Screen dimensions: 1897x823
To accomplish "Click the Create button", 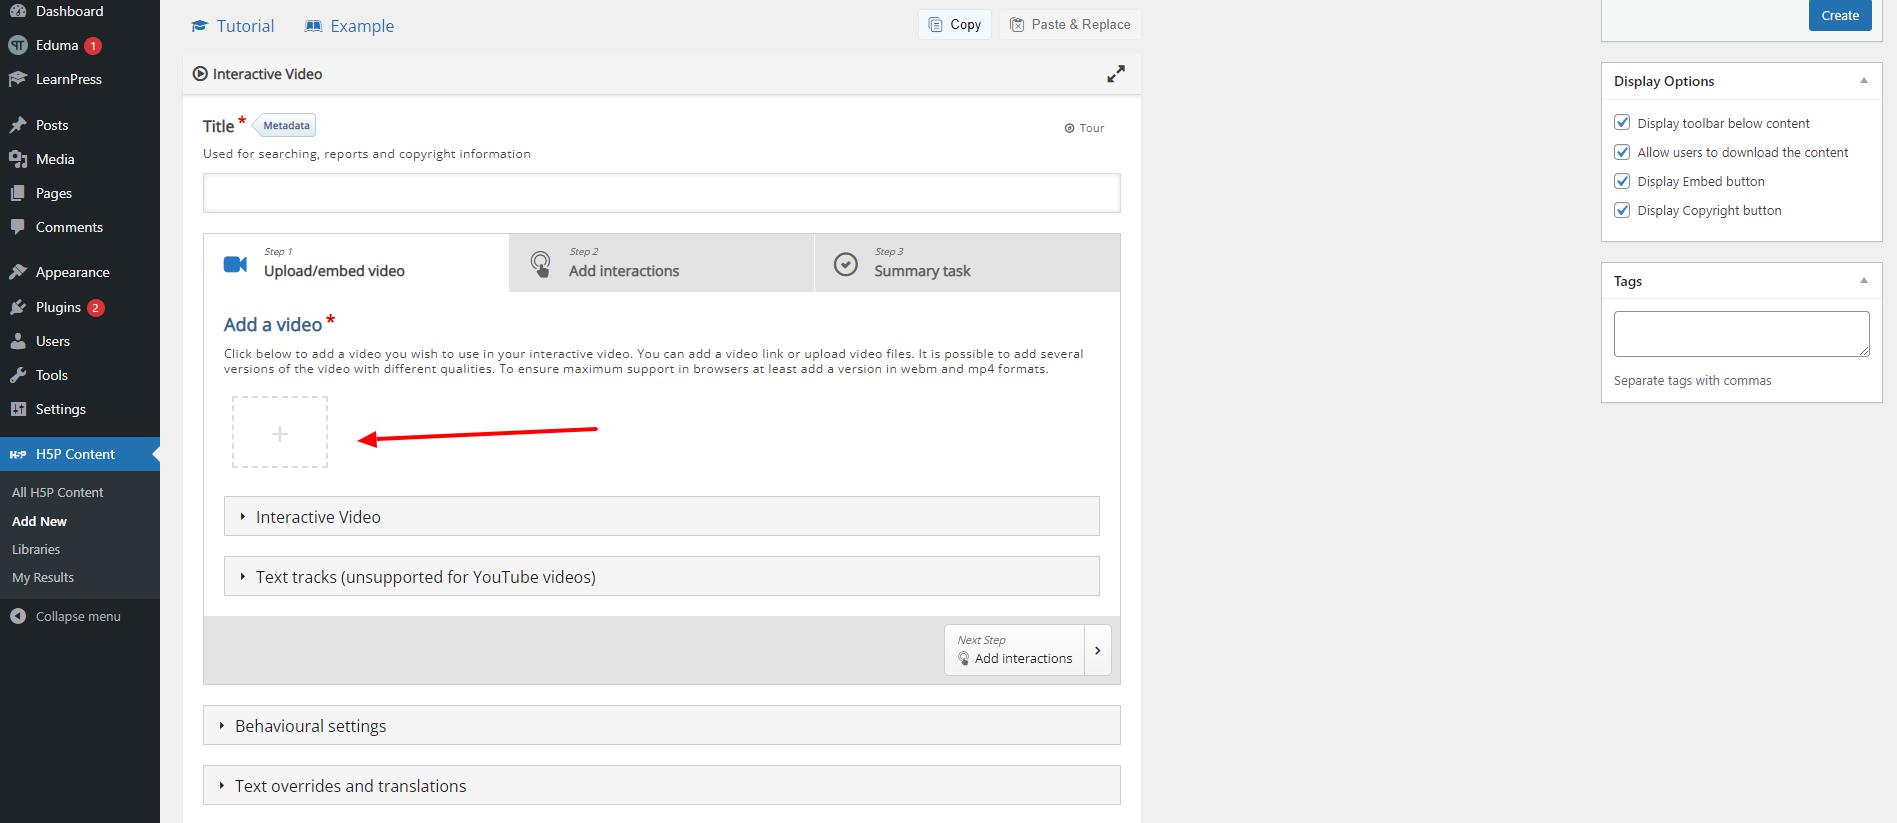I will pos(1840,15).
